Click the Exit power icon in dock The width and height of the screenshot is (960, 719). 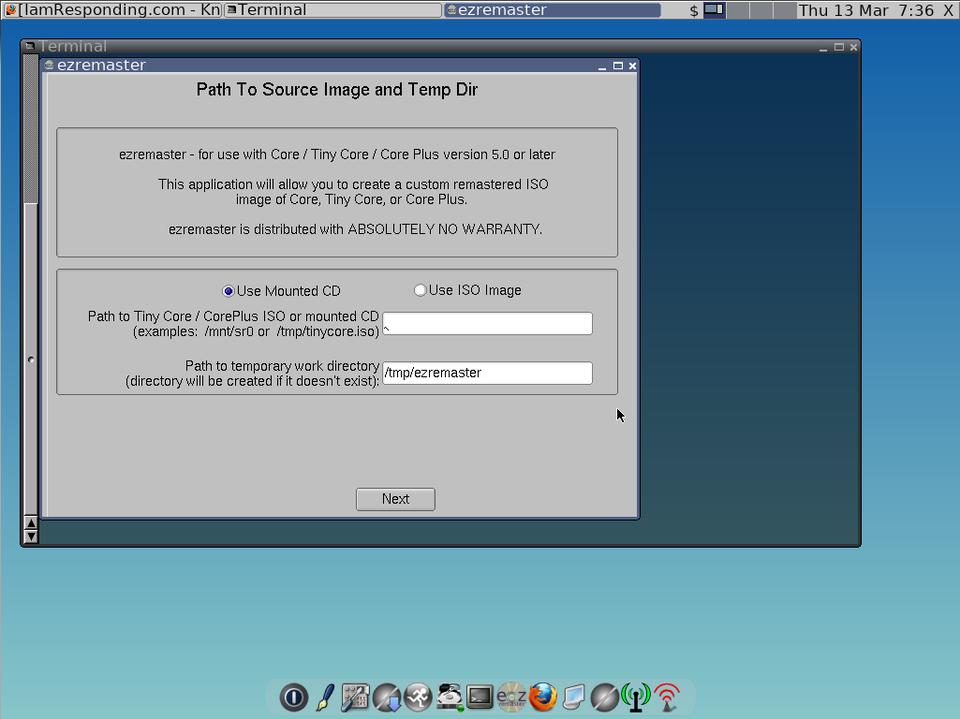tap(293, 697)
